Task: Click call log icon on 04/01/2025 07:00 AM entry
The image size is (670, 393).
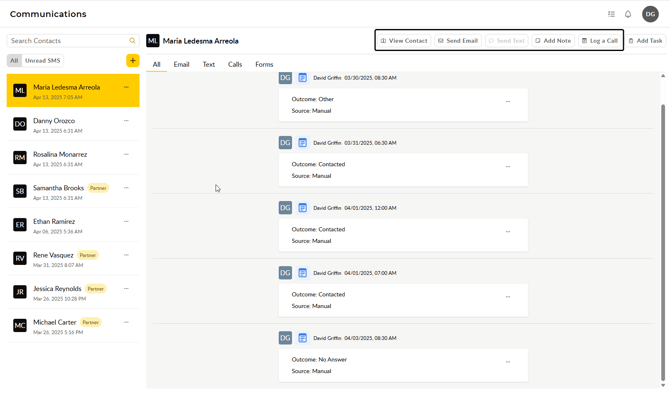Action: coord(303,273)
